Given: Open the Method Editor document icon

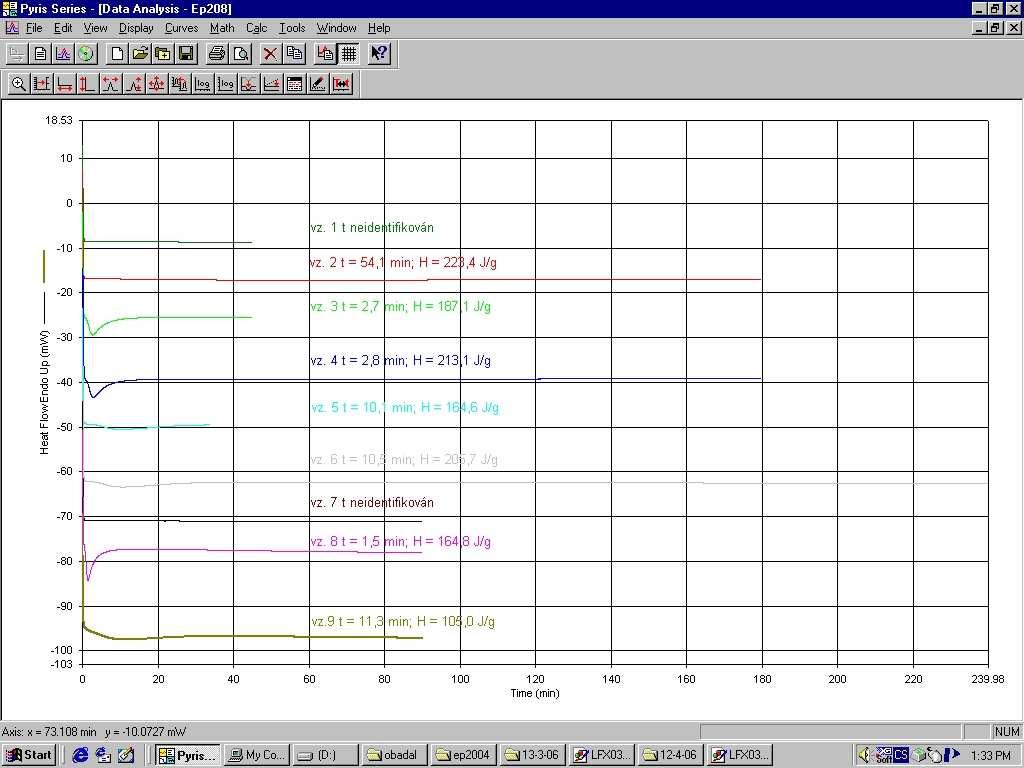Looking at the screenshot, I should [x=40, y=54].
